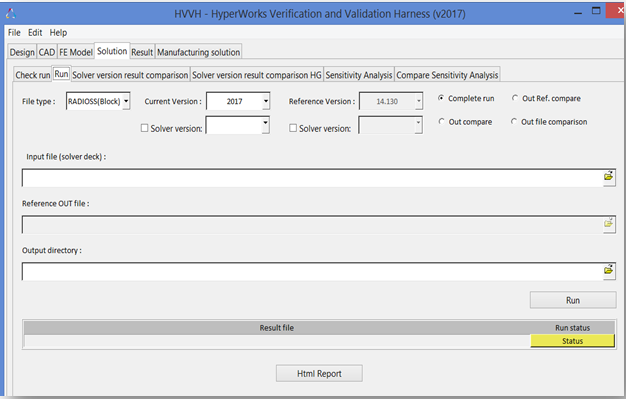Viewport: 626px width, 399px height.
Task: Generate the Html Report
Action: (x=319, y=373)
